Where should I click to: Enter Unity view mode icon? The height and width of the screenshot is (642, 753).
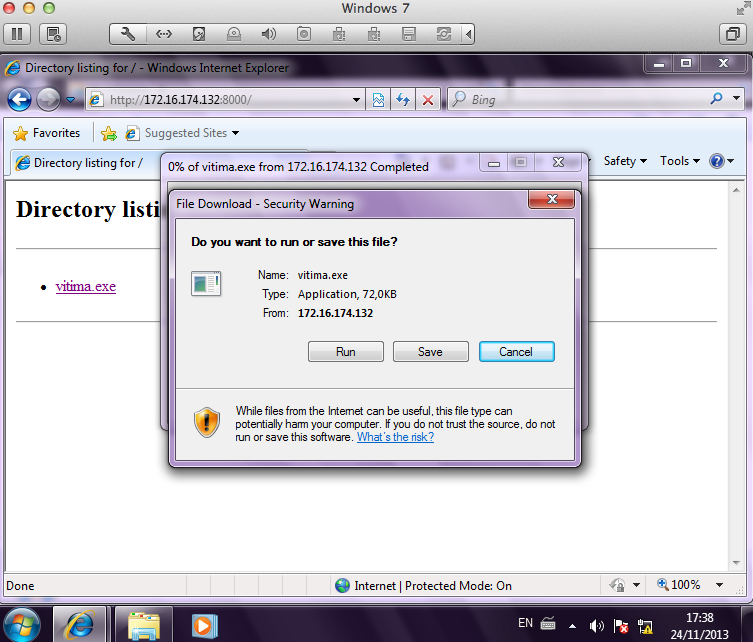tap(733, 34)
